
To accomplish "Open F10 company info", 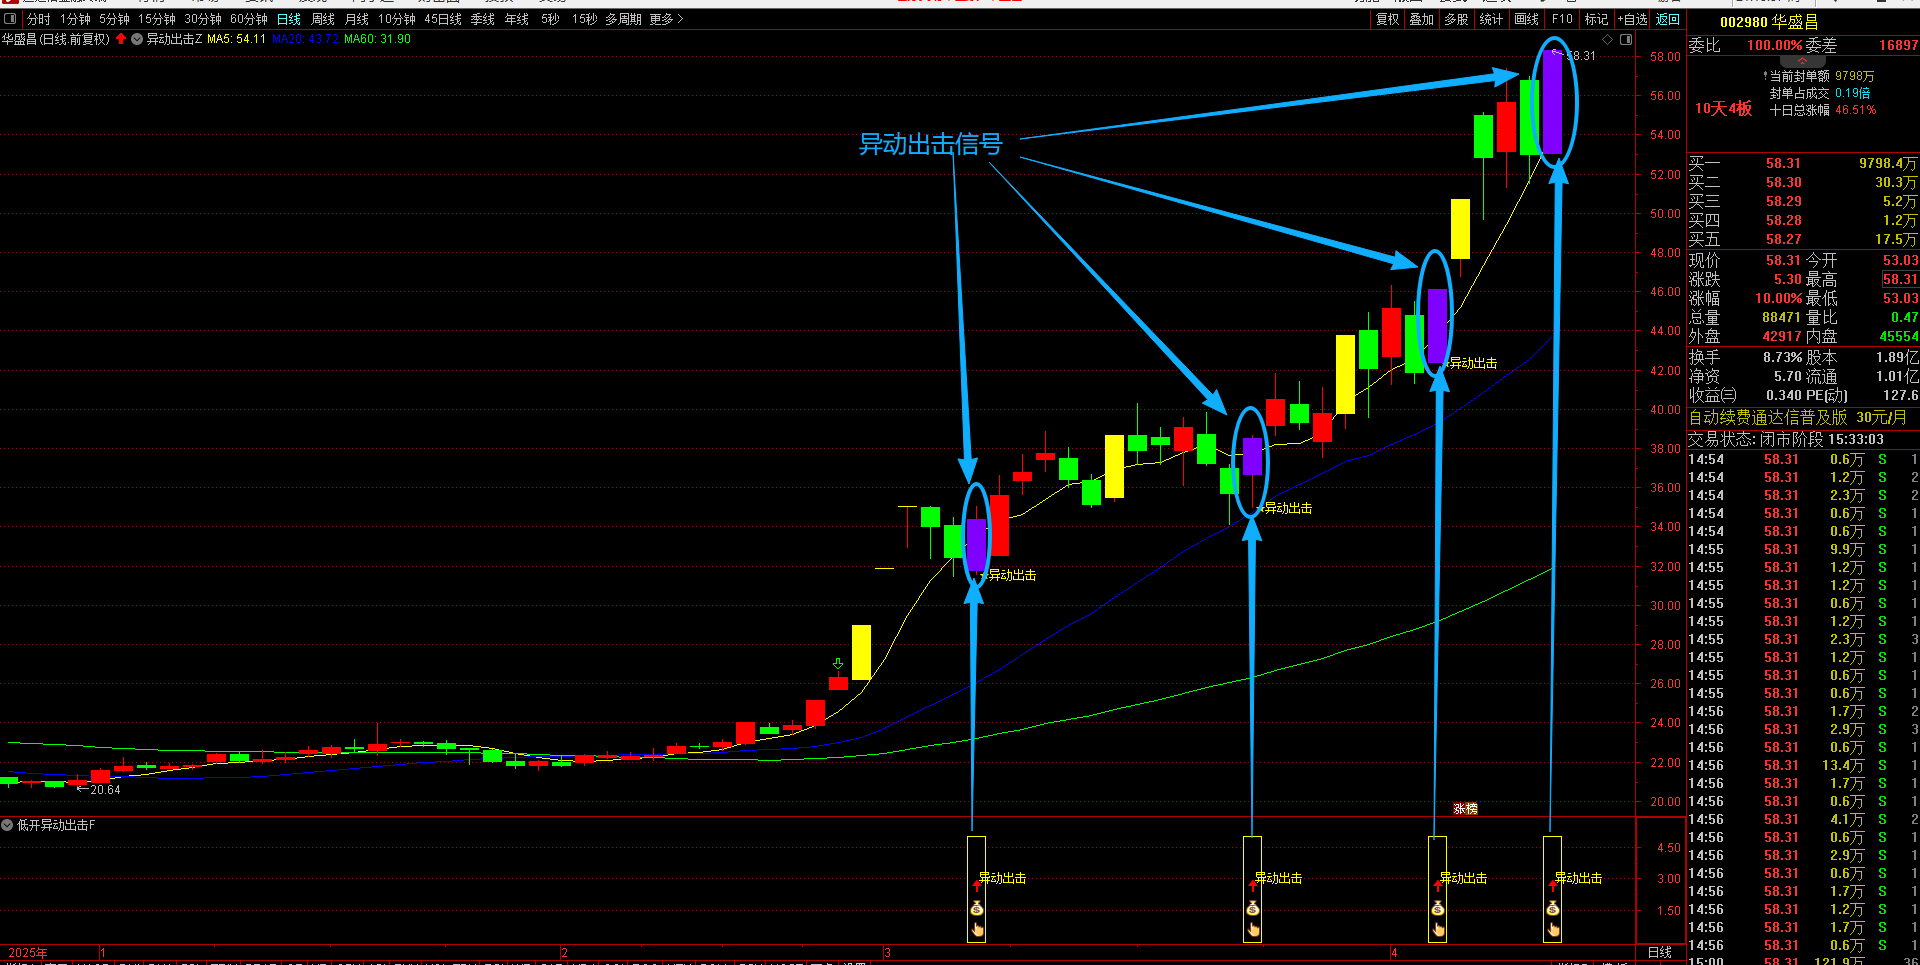I will click(x=1562, y=19).
